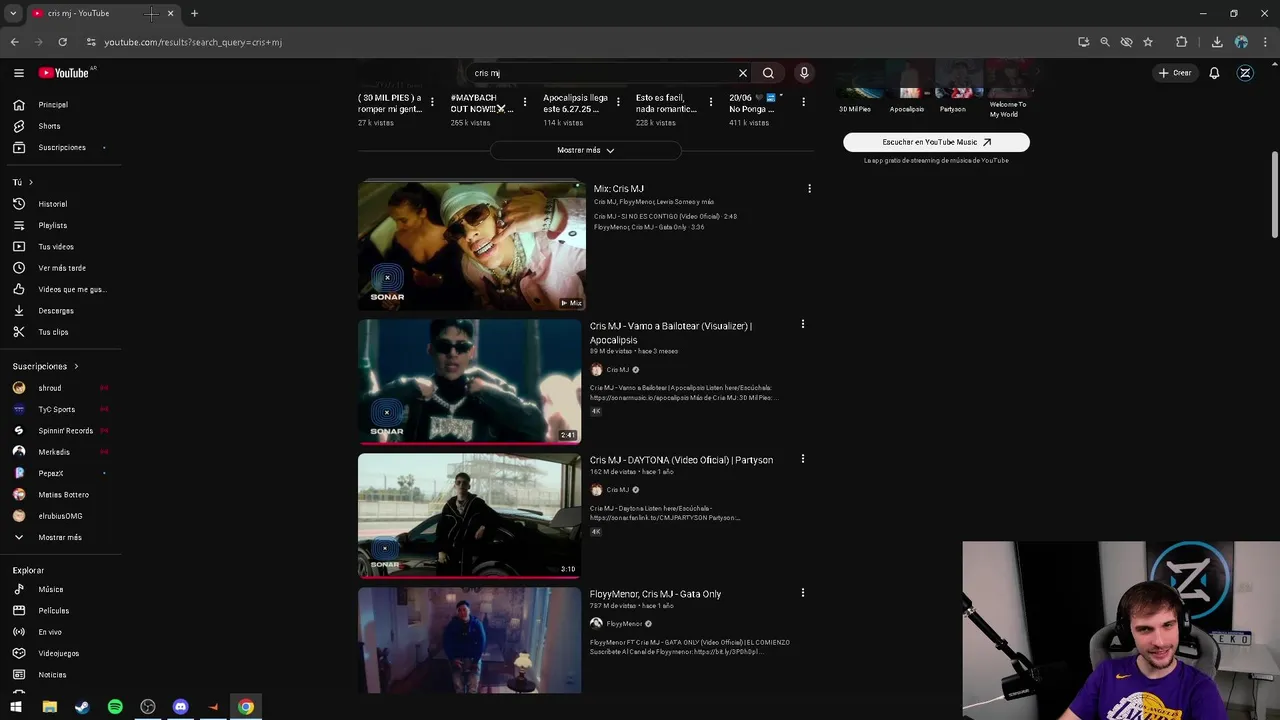Open En vivo in the Explorar section
The height and width of the screenshot is (720, 1280).
pyautogui.click(x=50, y=632)
